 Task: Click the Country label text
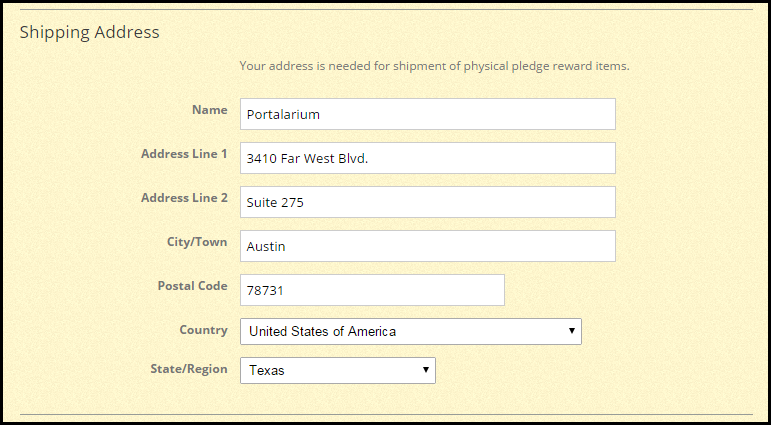[203, 330]
